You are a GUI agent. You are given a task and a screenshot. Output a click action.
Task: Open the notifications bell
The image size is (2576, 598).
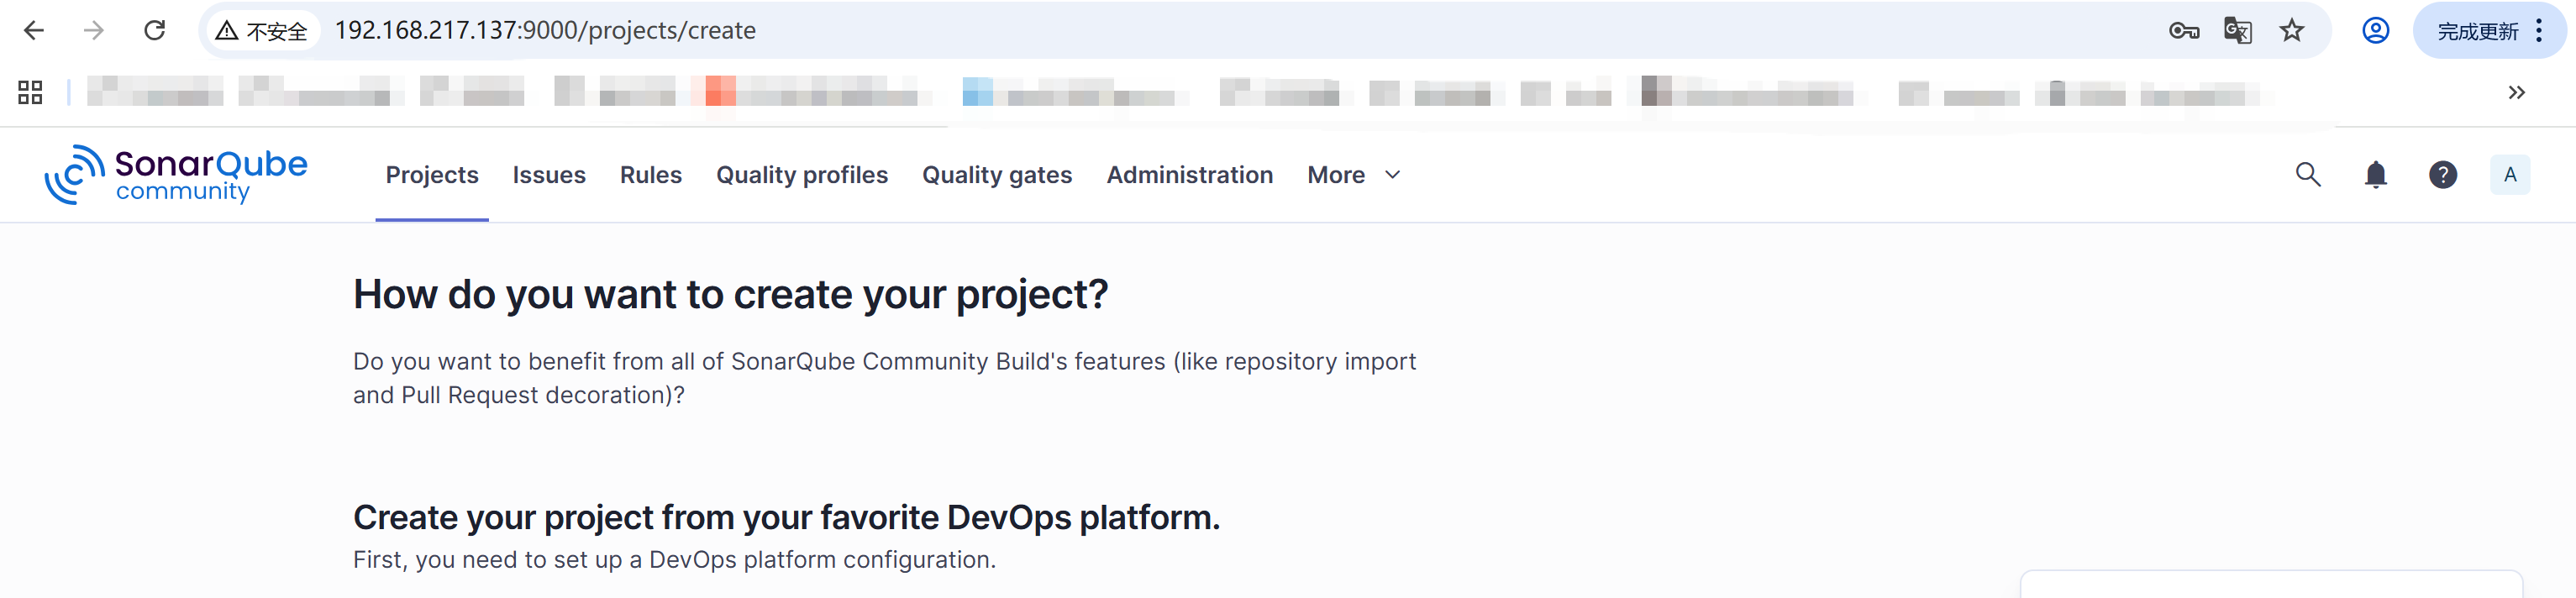(2375, 175)
